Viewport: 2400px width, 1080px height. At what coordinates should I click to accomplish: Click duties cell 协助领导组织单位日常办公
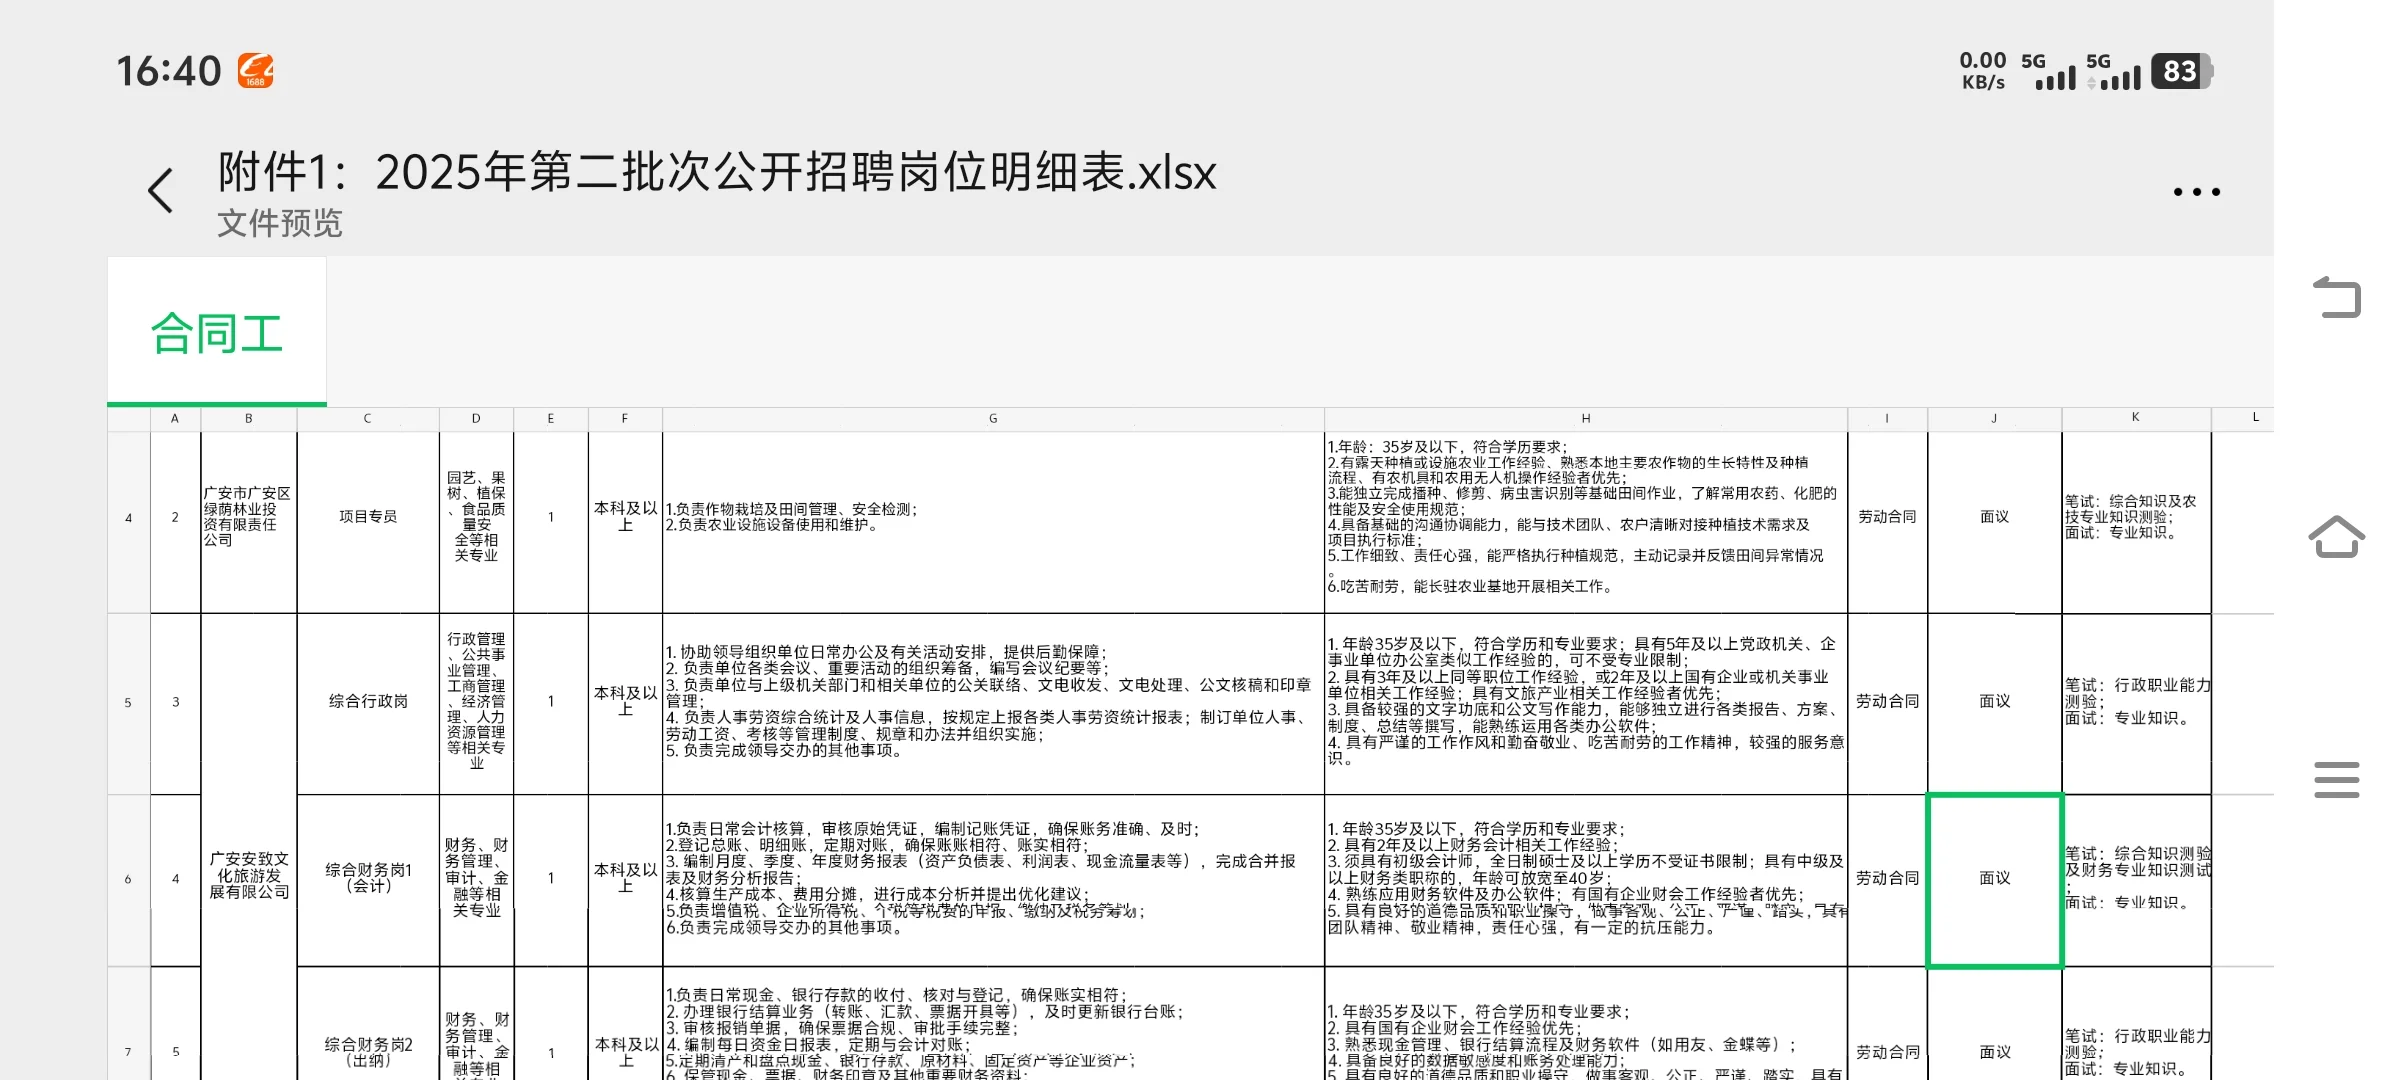click(x=993, y=702)
